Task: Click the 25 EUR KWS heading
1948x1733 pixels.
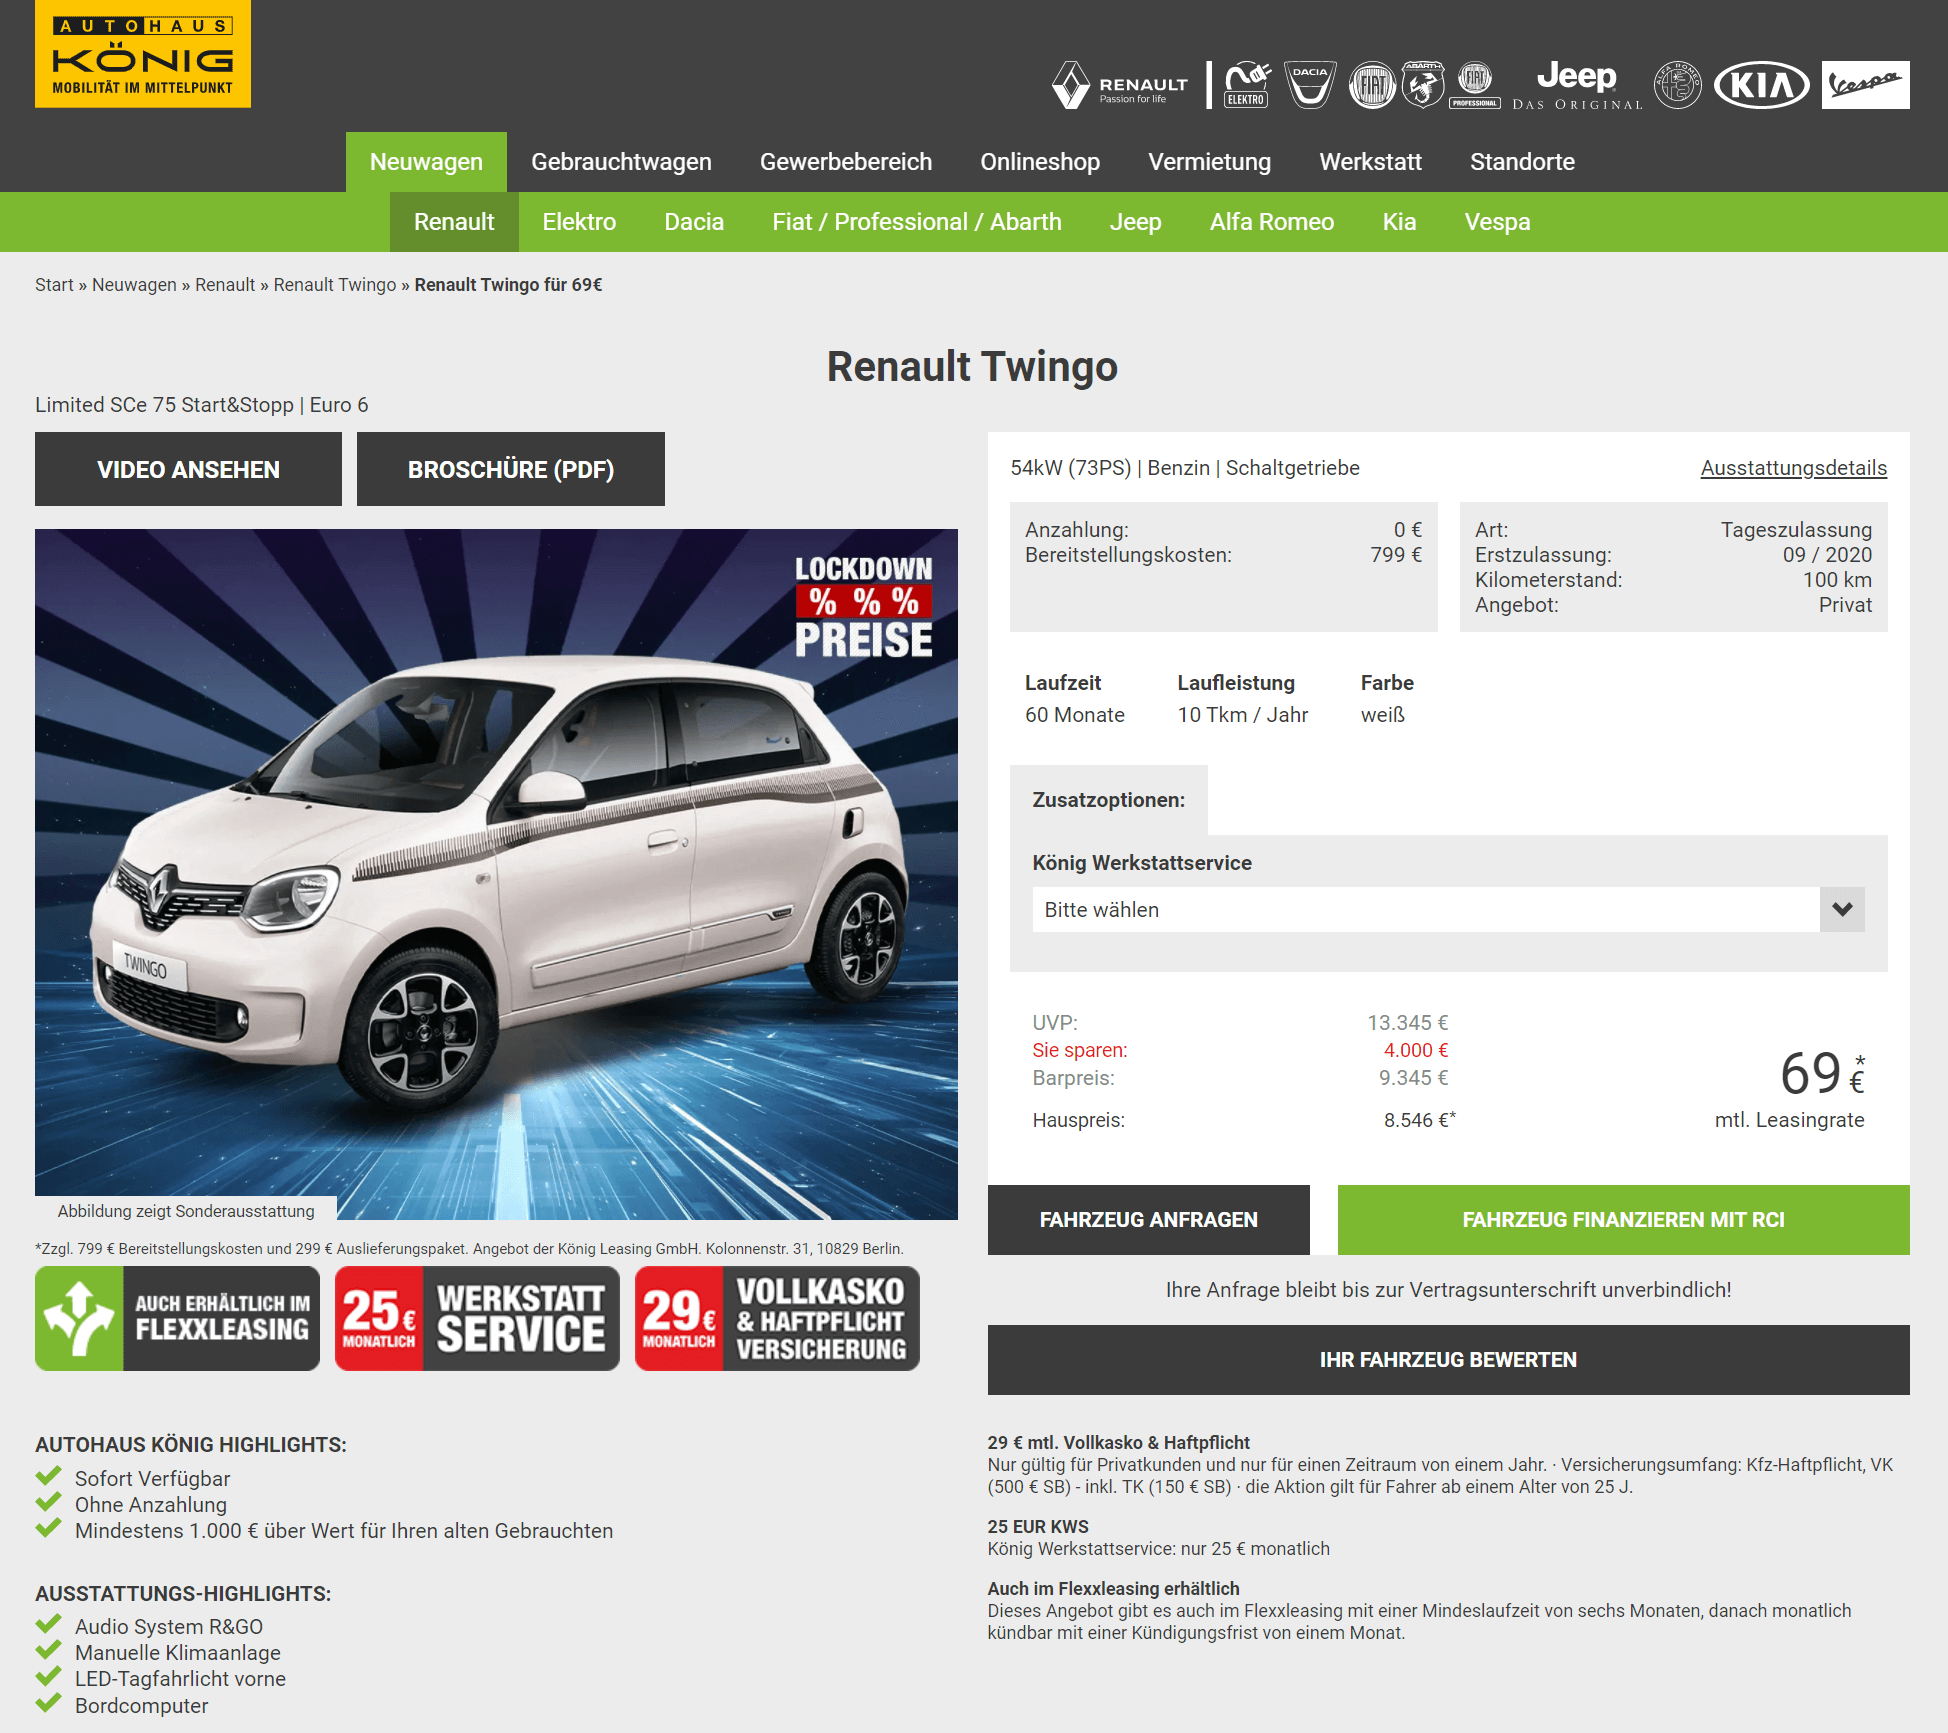Action: (1038, 1527)
